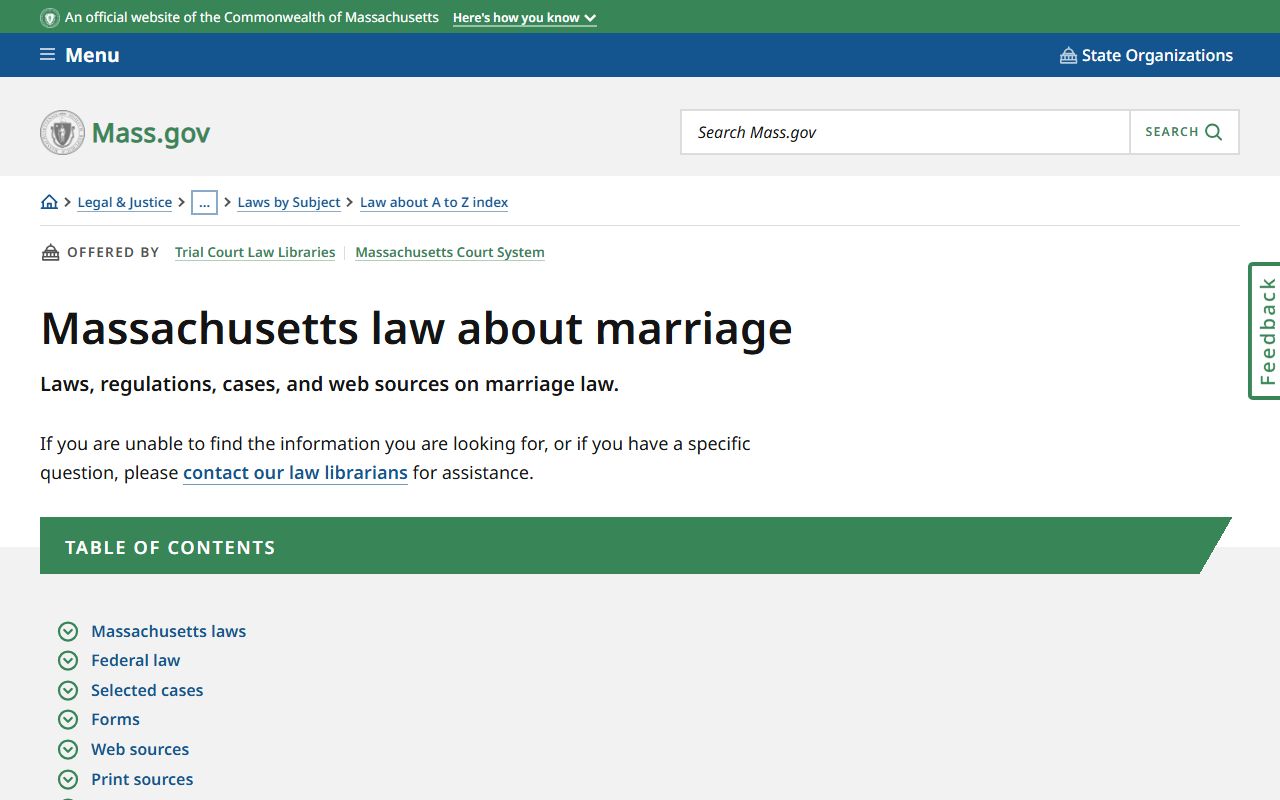This screenshot has width=1280, height=800.
Task: Click the OFFERED BY building icon
Action: [x=50, y=252]
